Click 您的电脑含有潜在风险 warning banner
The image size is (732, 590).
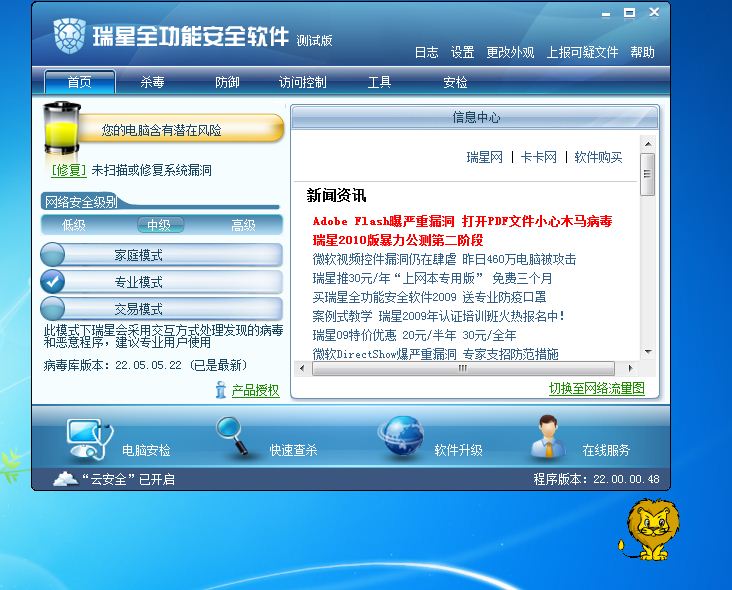click(181, 129)
